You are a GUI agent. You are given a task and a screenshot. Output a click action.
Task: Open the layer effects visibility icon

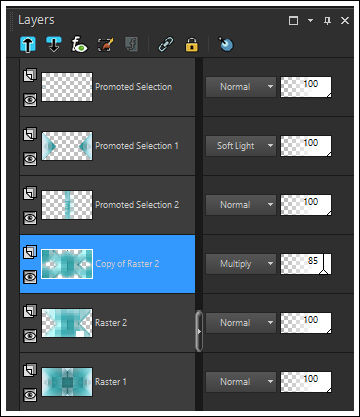pos(80,45)
